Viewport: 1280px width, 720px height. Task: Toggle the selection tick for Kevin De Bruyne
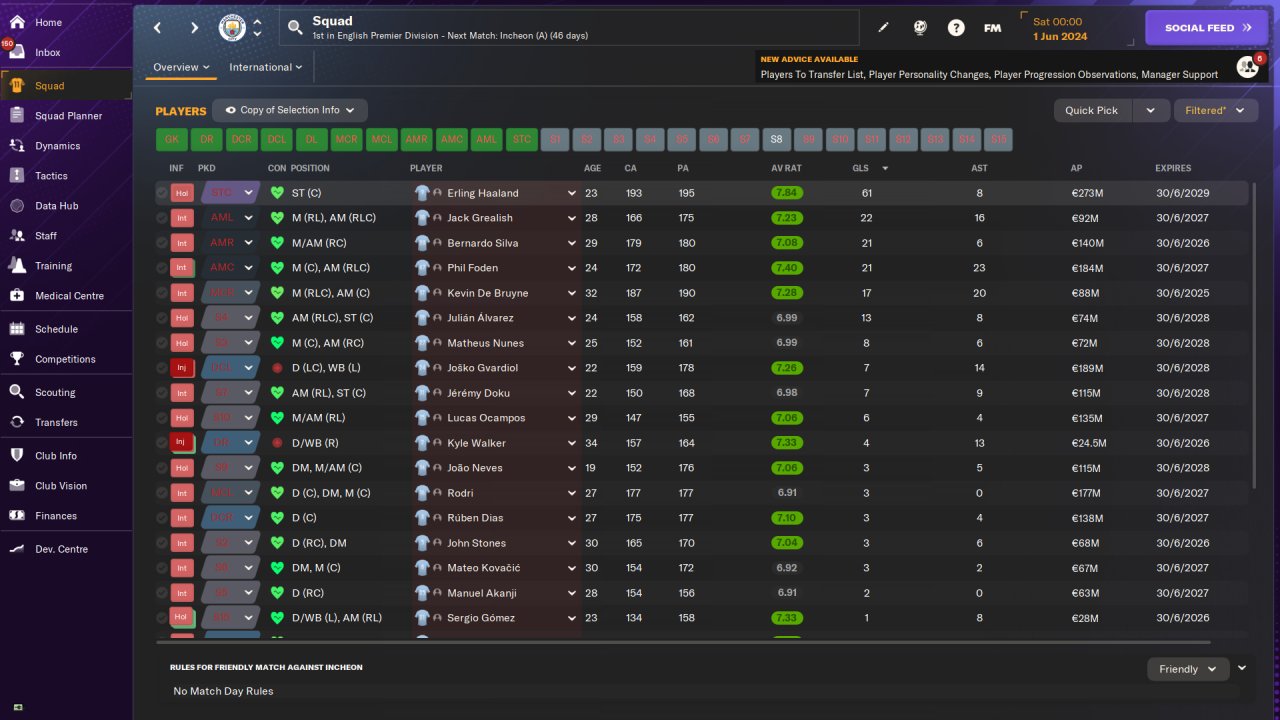click(162, 293)
